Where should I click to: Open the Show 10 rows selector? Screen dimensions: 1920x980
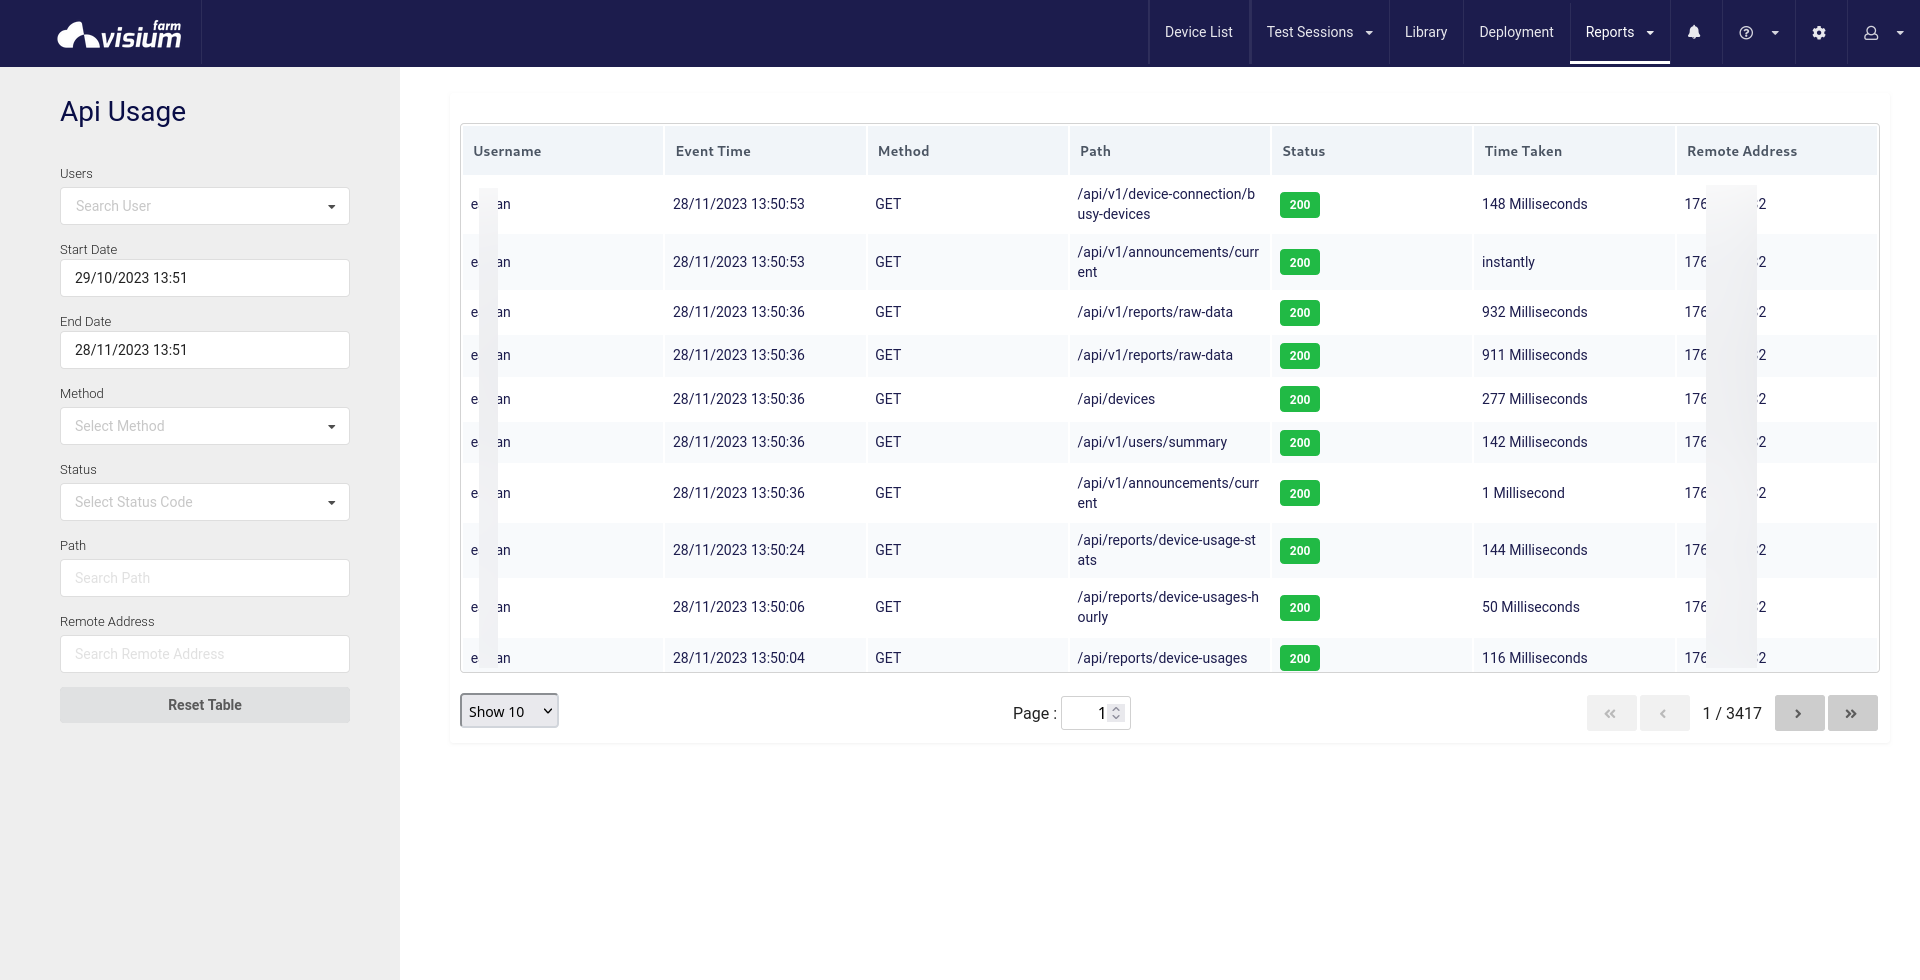509,711
